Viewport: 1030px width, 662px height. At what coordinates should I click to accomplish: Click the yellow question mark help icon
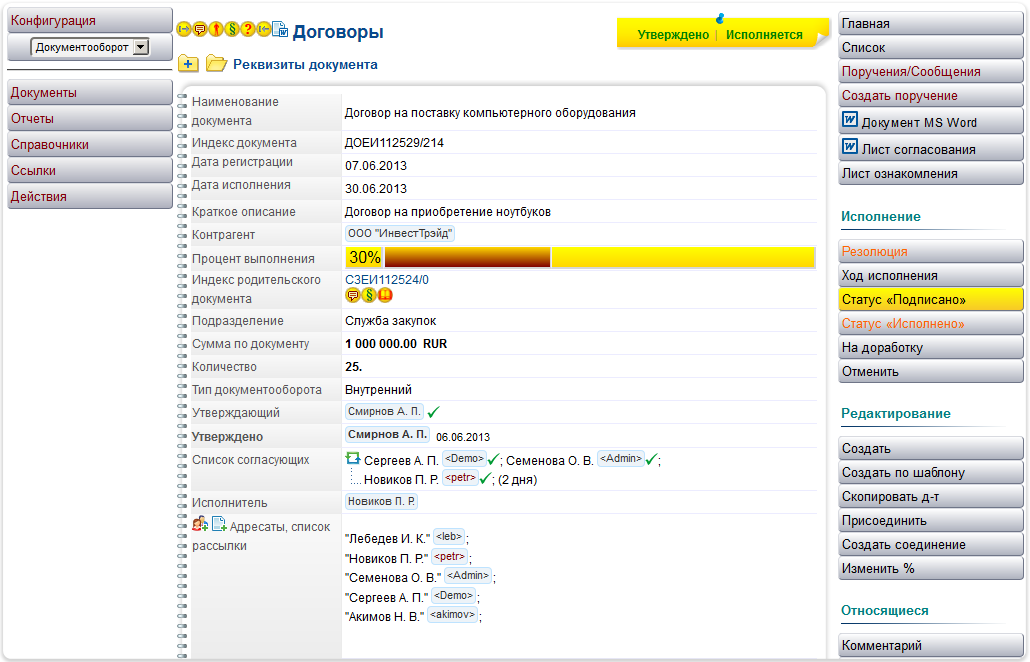(248, 30)
